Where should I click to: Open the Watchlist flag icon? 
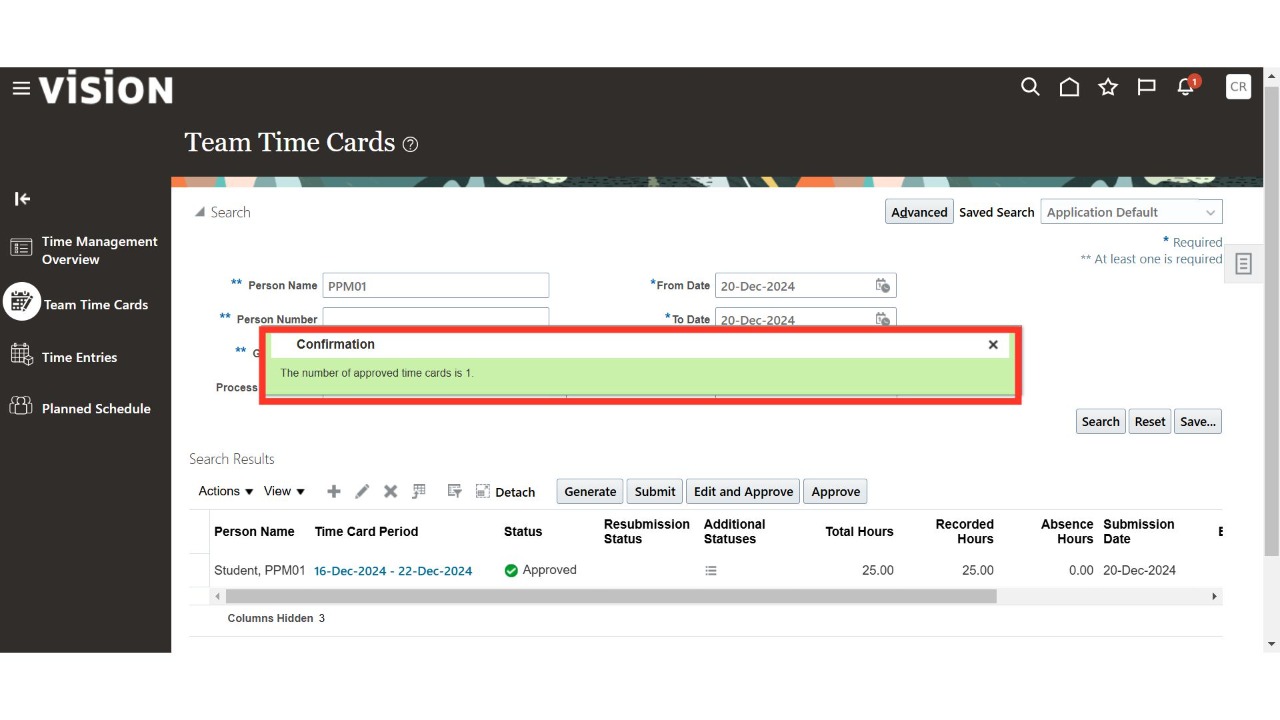(1147, 87)
